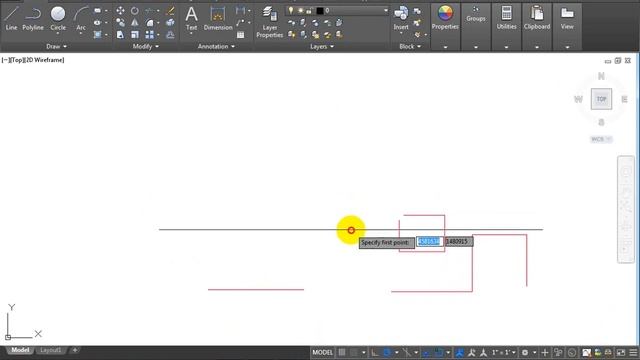Toggle polar tracking in status bar
640x360 pixels.
(x=387, y=352)
